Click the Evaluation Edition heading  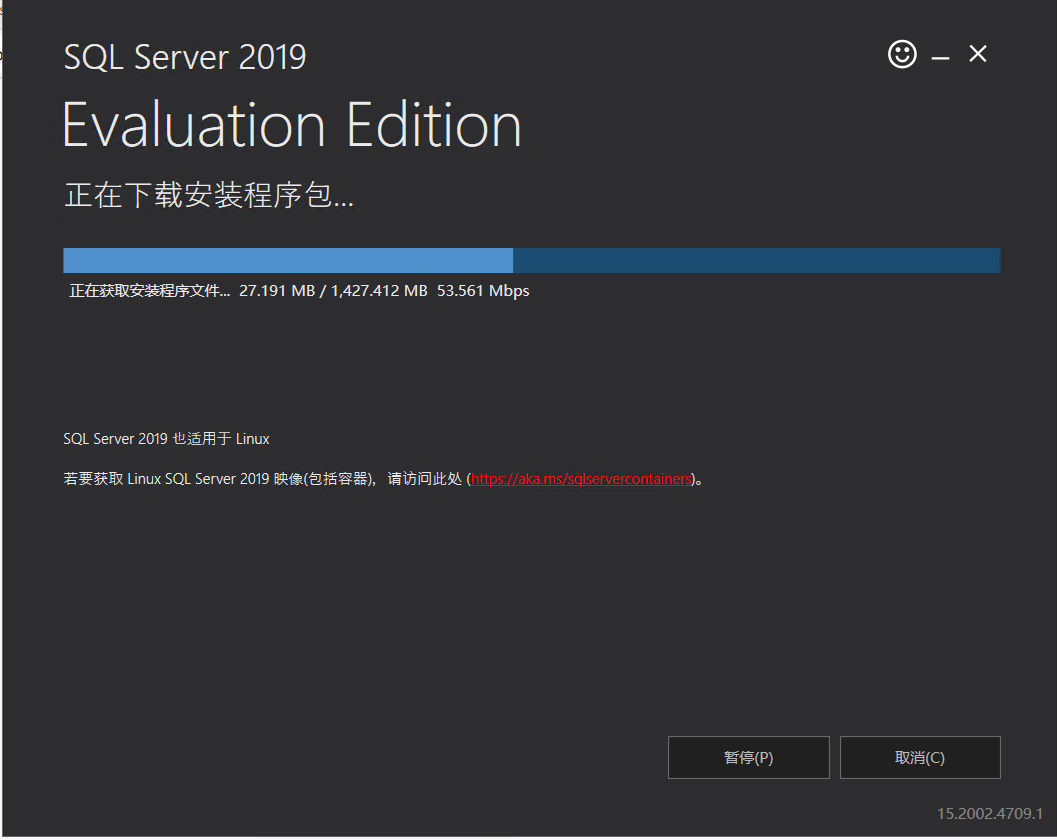coord(292,125)
